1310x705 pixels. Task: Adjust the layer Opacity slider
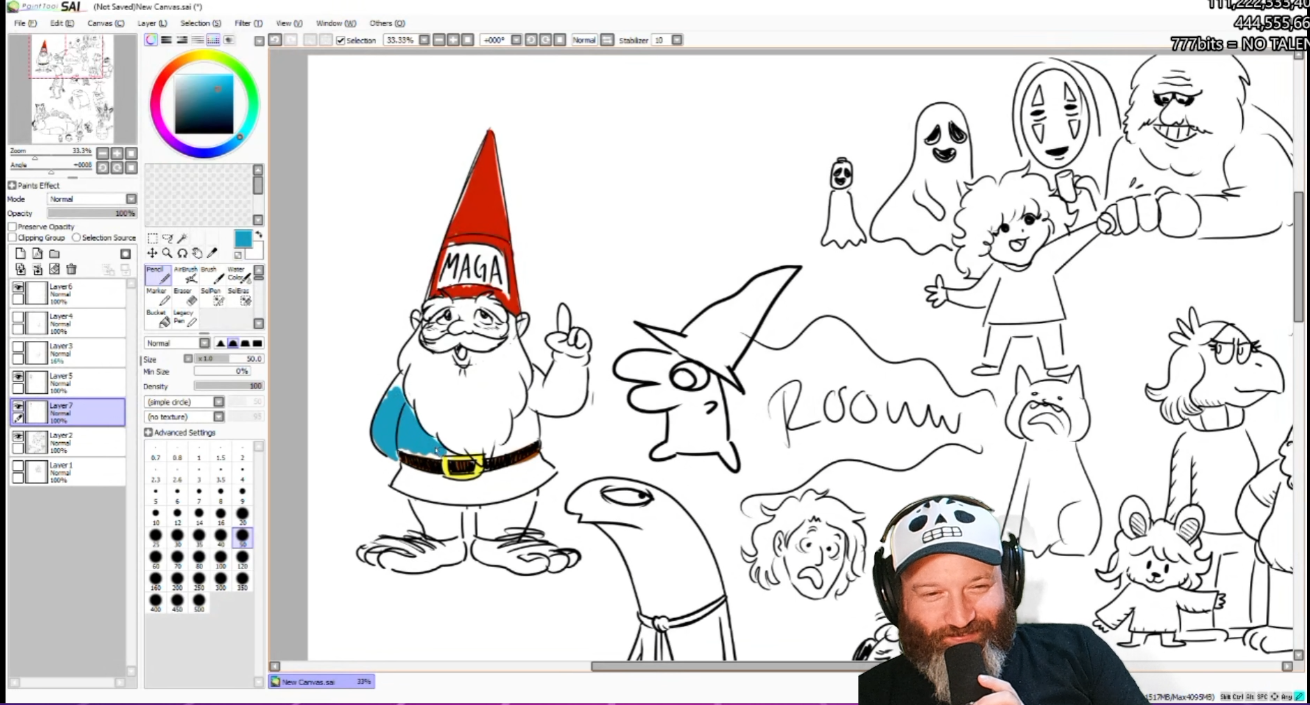(x=92, y=213)
